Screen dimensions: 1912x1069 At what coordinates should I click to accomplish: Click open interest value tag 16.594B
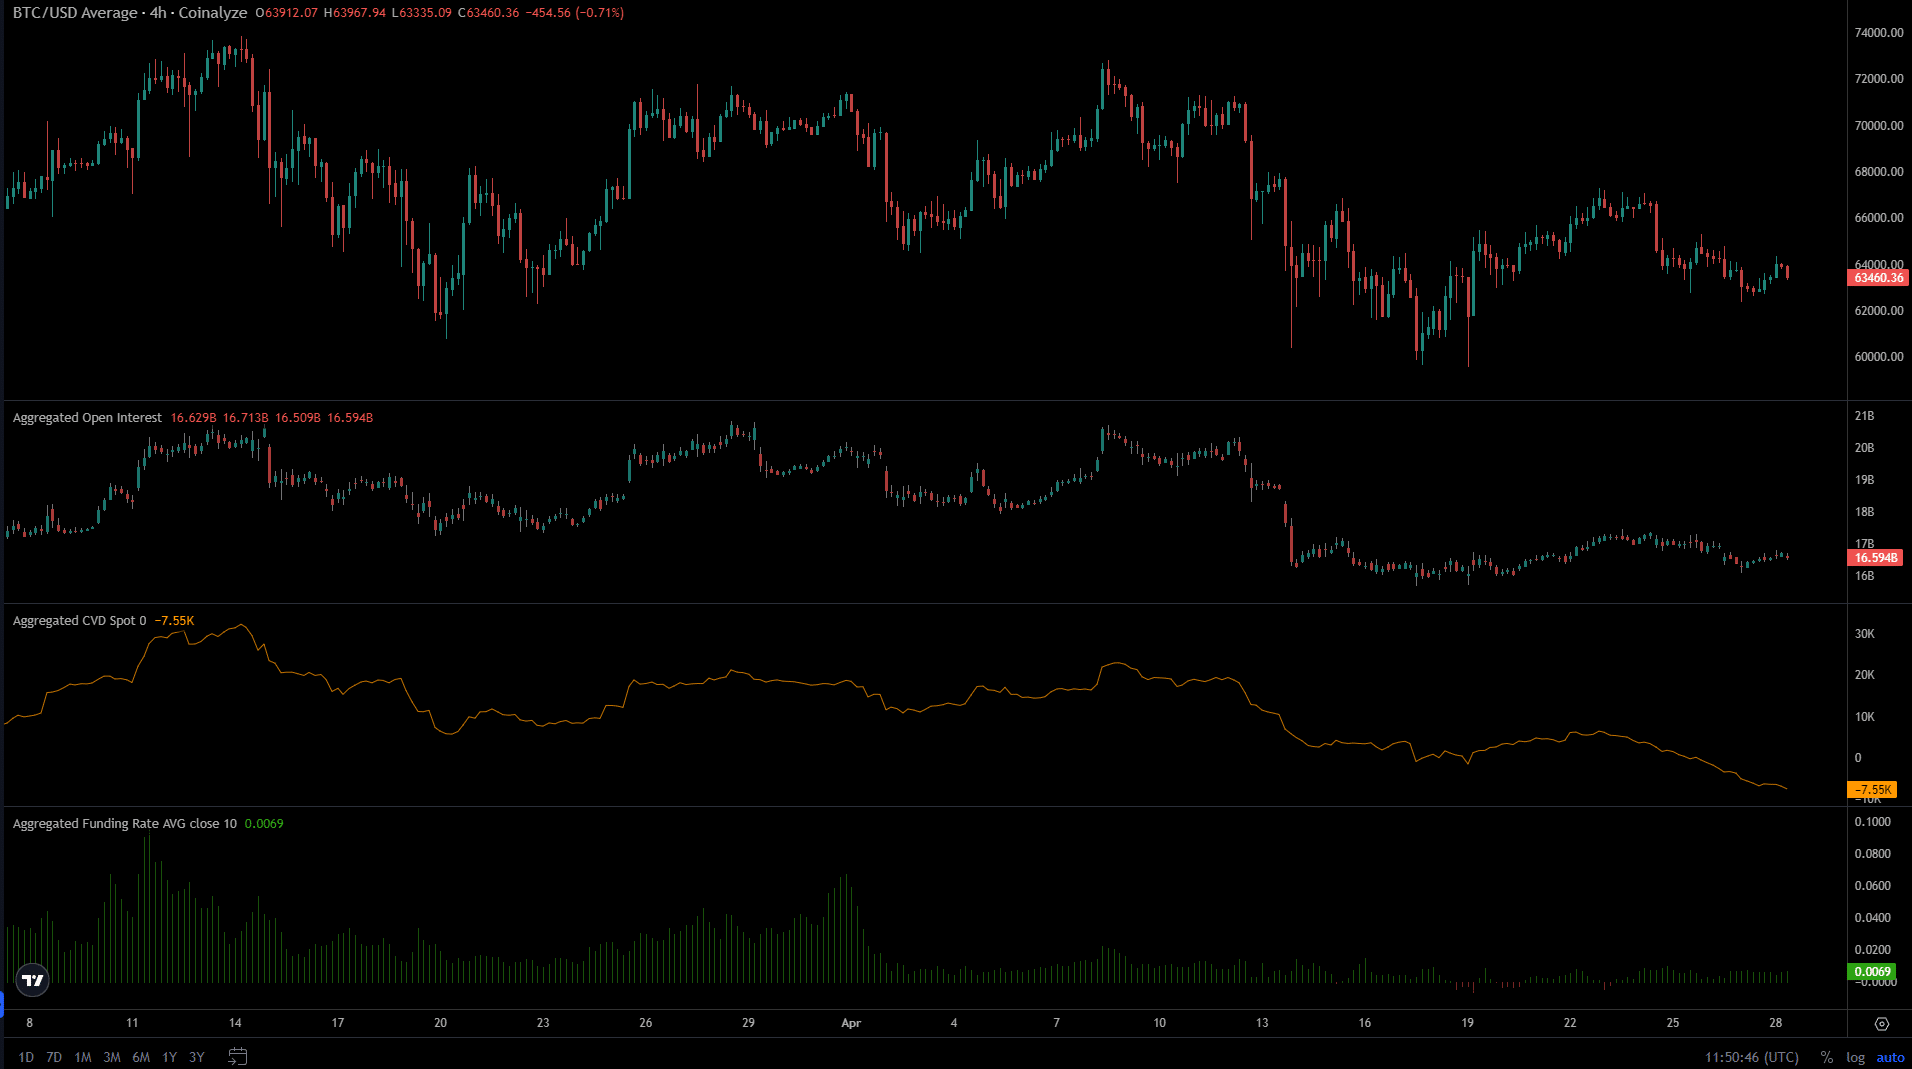1875,558
